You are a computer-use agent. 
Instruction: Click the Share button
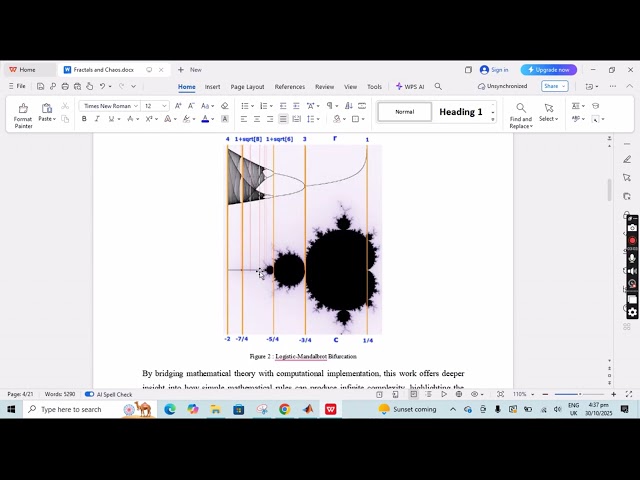pos(554,86)
